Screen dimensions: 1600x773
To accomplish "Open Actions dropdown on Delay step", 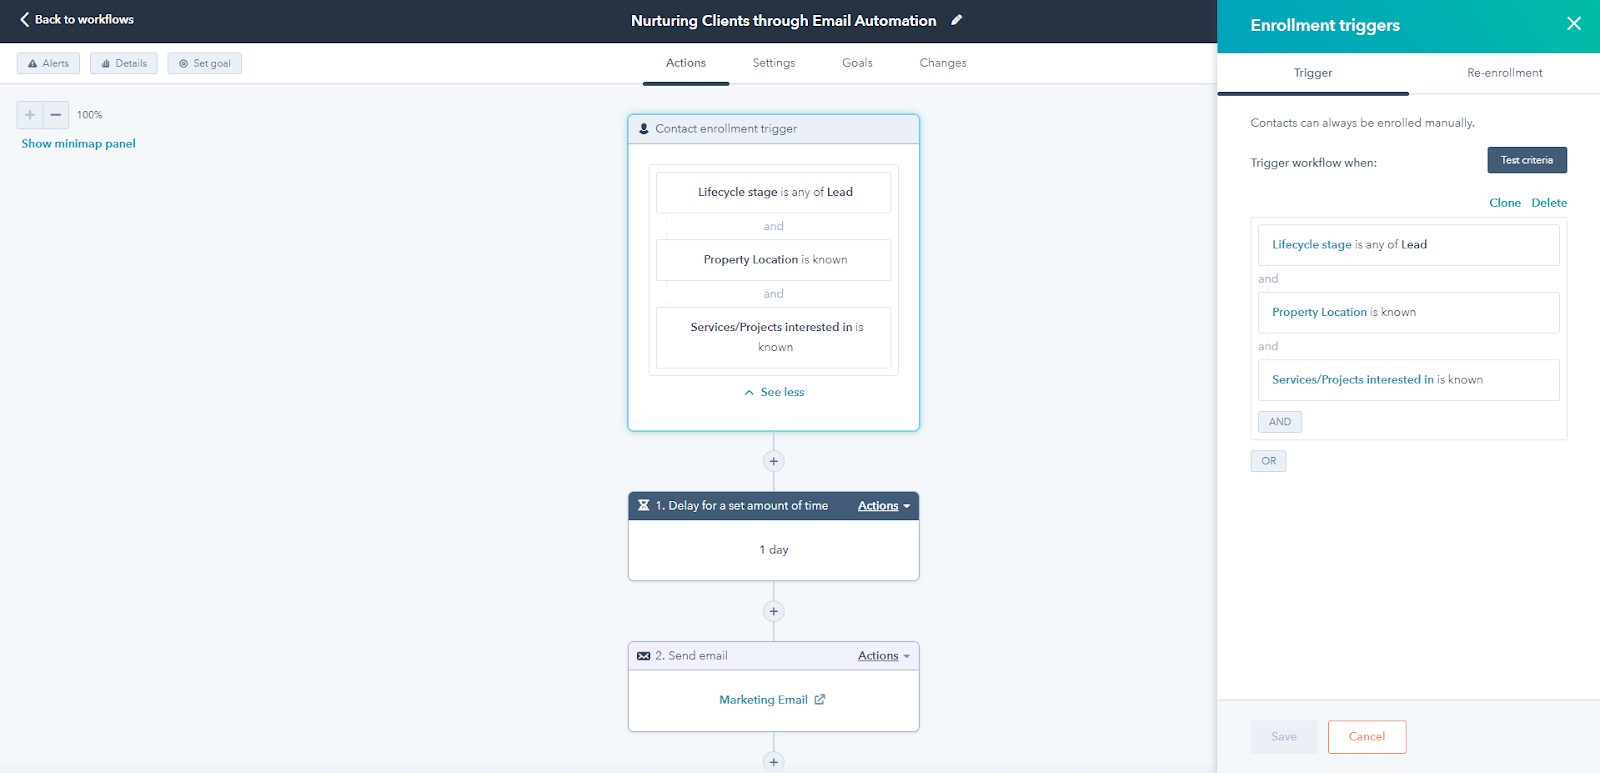I will 883,506.
